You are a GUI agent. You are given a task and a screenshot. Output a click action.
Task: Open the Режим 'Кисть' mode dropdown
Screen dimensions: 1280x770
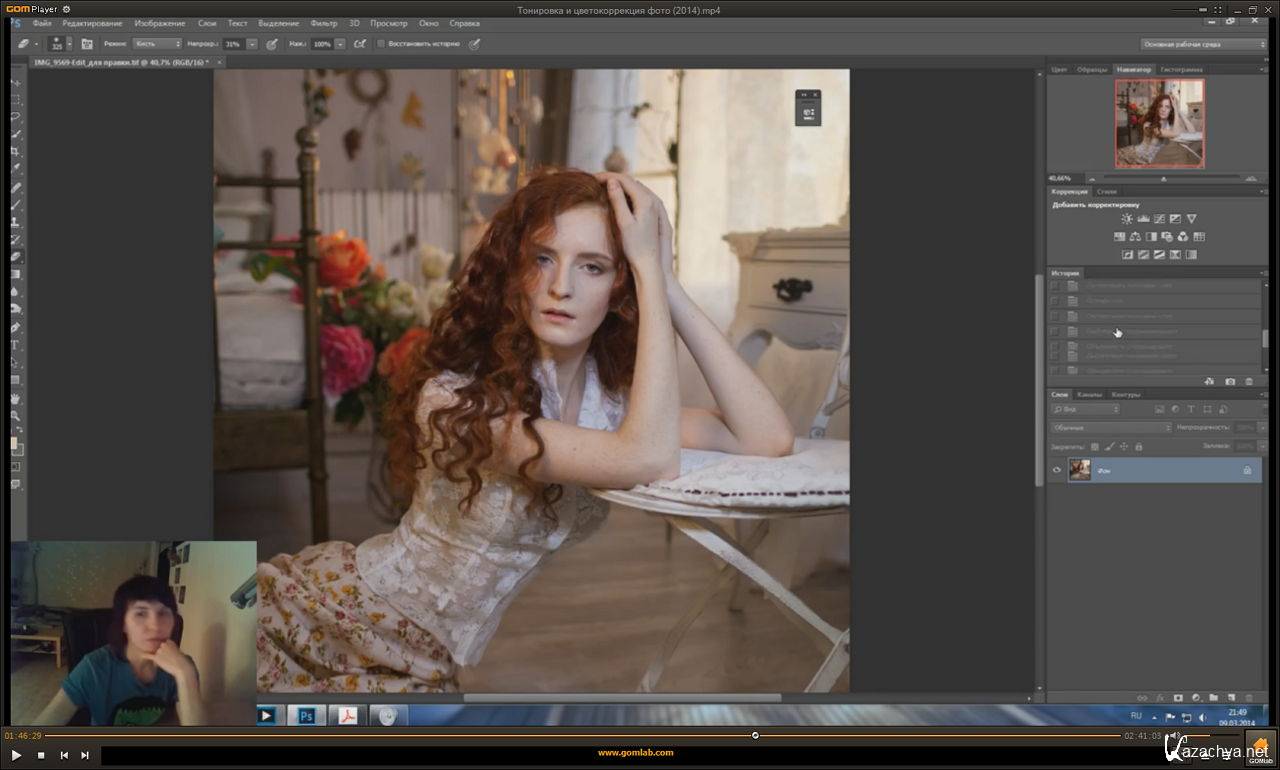point(157,44)
